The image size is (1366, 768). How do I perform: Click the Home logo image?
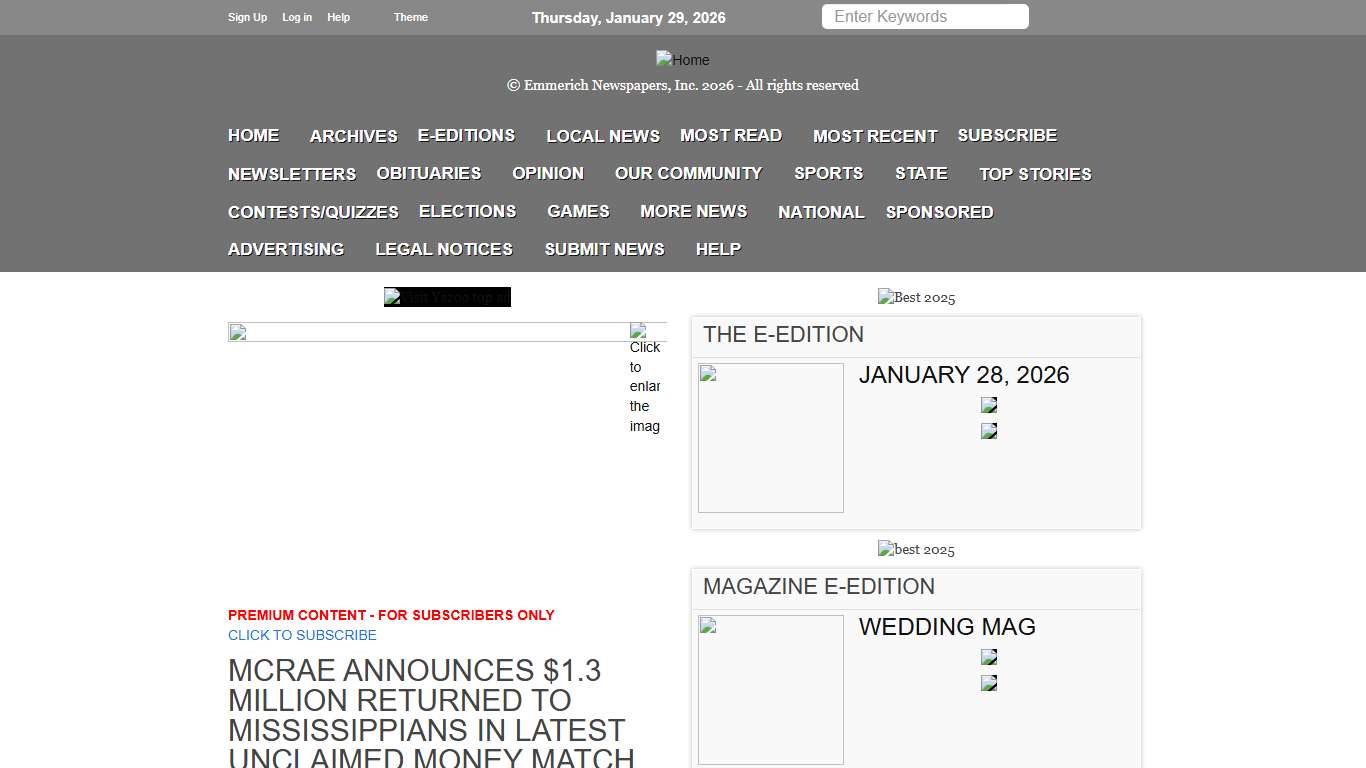coord(682,60)
